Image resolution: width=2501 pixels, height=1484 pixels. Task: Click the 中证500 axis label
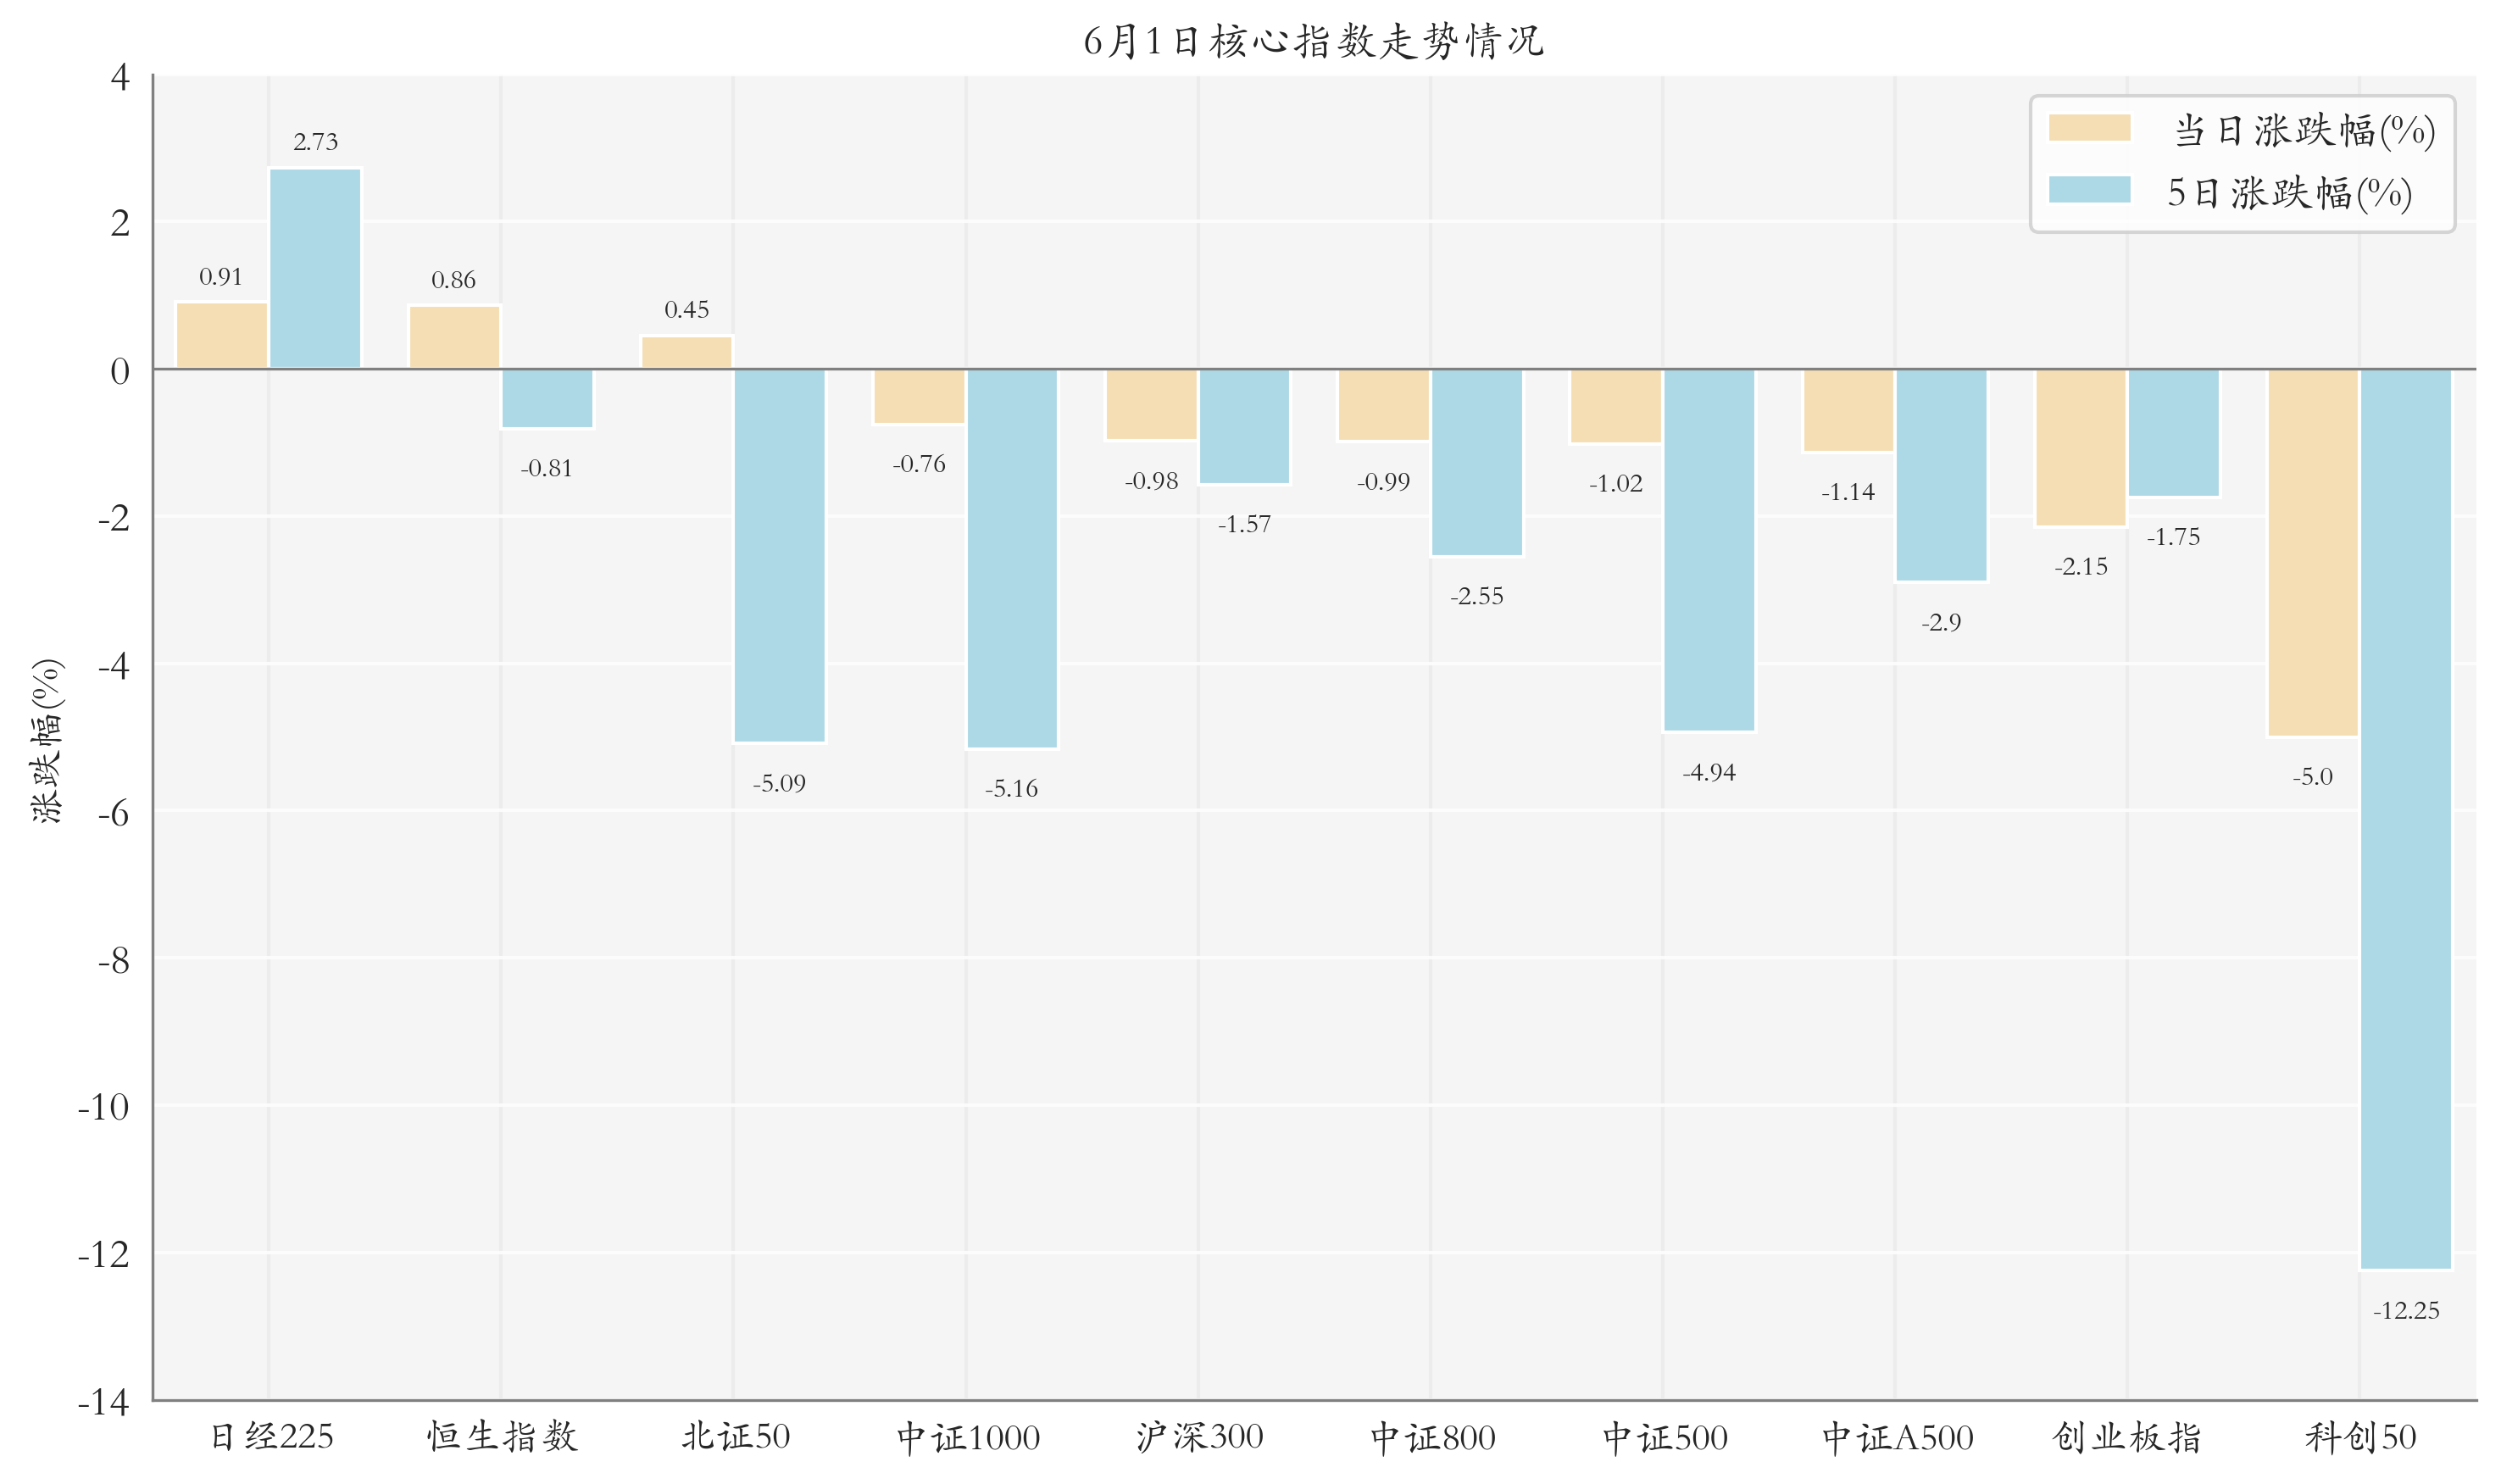[1664, 1437]
